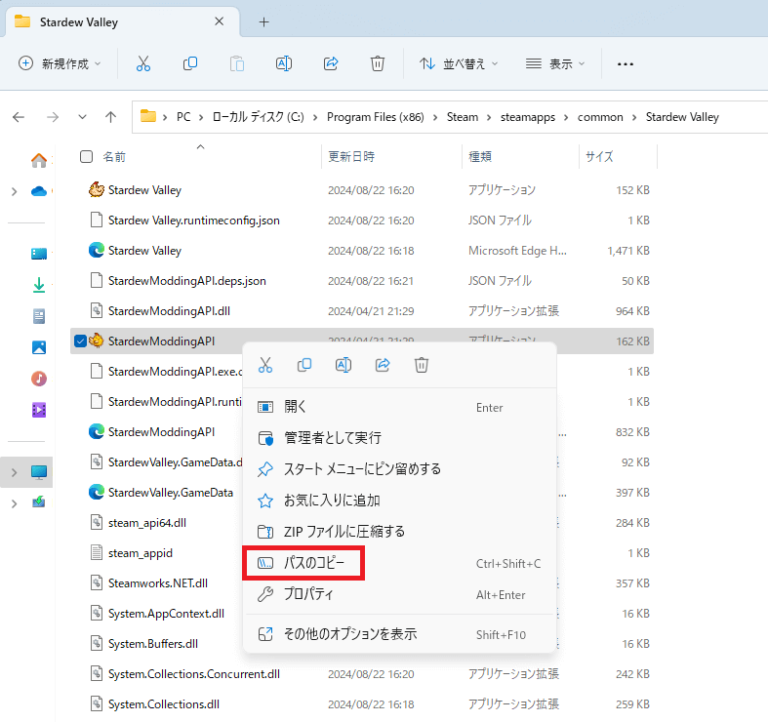This screenshot has width=768, height=722.
Task: Select パスのコピー in context menu
Action: [x=315, y=563]
